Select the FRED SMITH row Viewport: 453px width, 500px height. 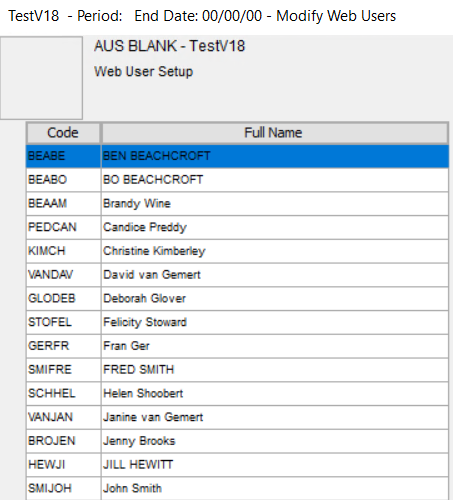pyautogui.click(x=237, y=370)
